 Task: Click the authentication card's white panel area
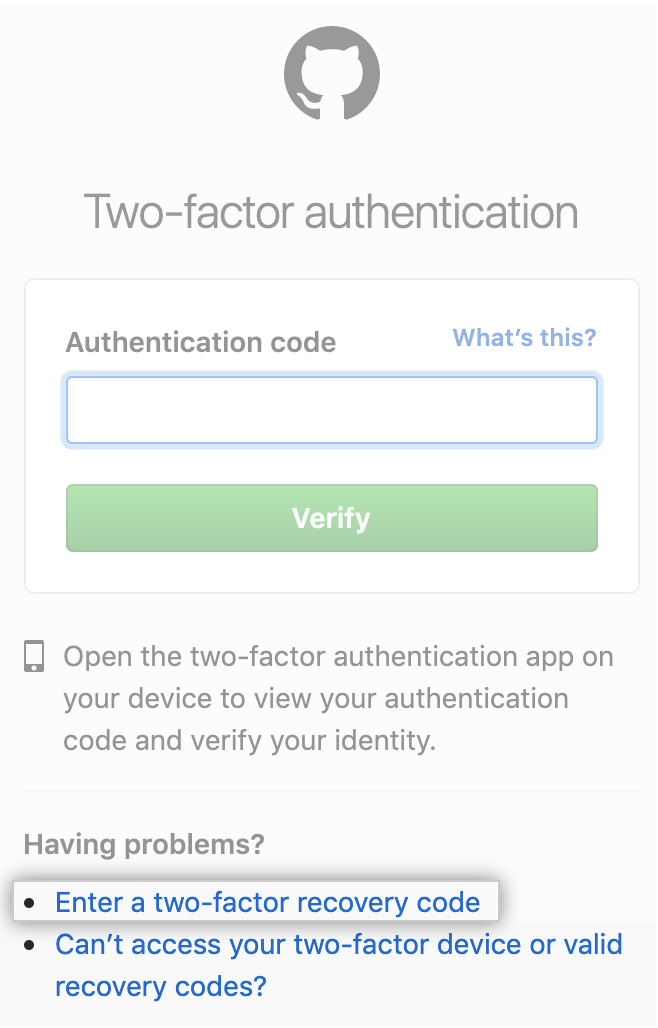pos(330,570)
